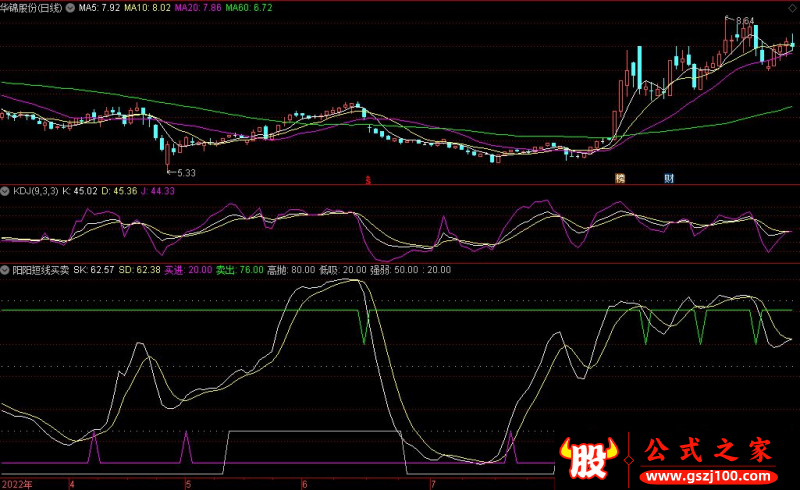
Task: Select the magenta MA20 legend label
Action: pyautogui.click(x=198, y=7)
